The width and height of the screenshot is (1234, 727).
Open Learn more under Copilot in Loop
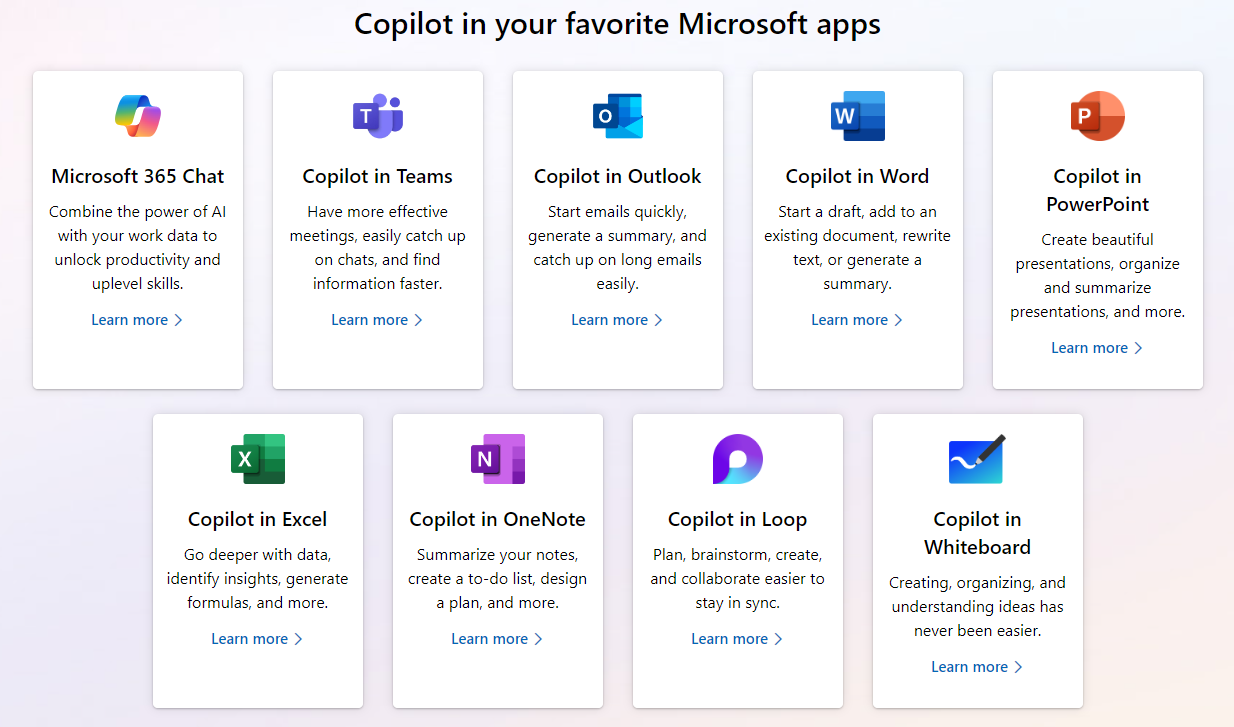[x=737, y=639]
